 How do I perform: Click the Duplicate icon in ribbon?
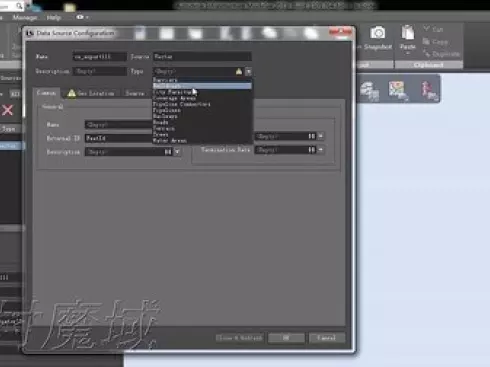(x=426, y=53)
